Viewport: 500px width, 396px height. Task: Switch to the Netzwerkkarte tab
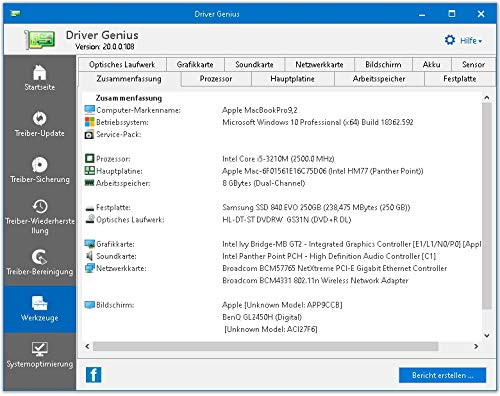coord(319,64)
